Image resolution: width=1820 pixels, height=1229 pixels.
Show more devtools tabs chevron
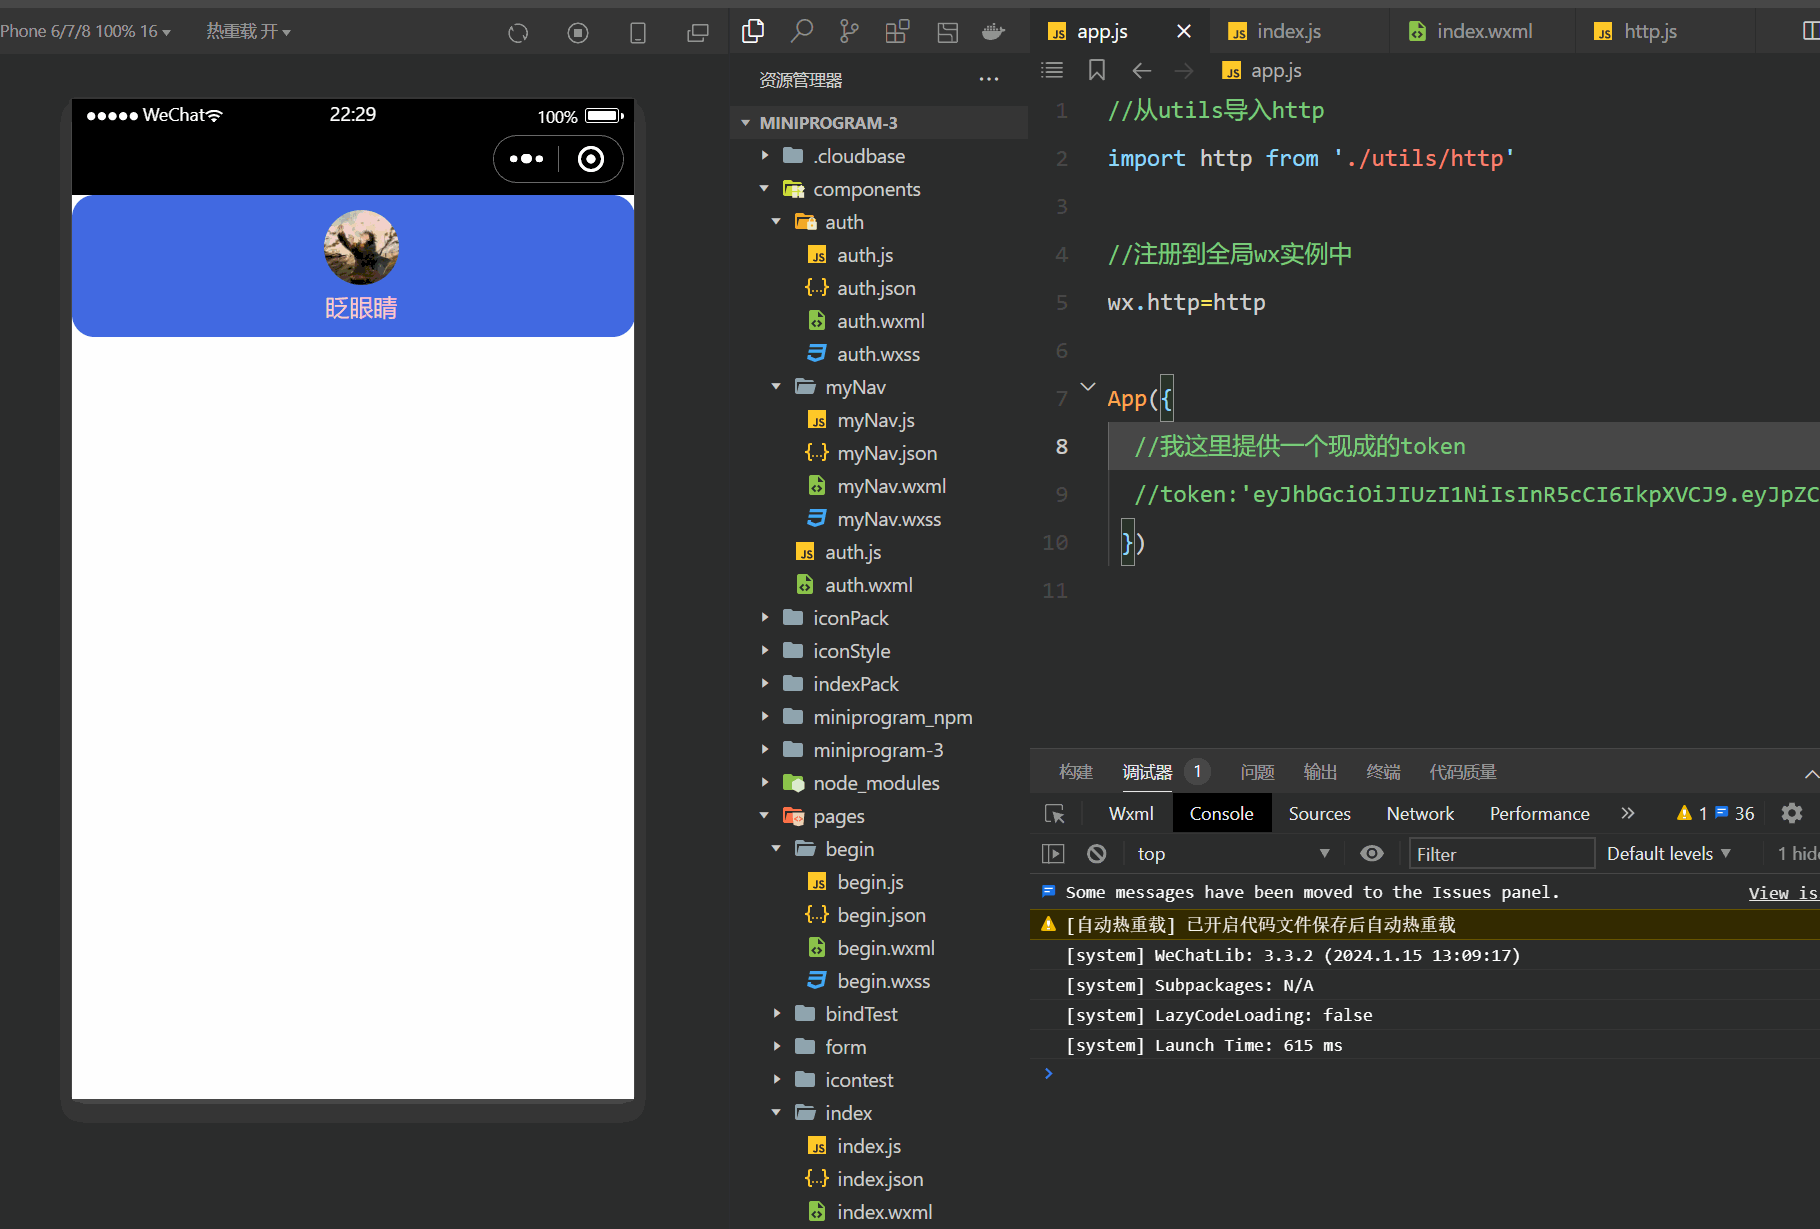pos(1628,814)
